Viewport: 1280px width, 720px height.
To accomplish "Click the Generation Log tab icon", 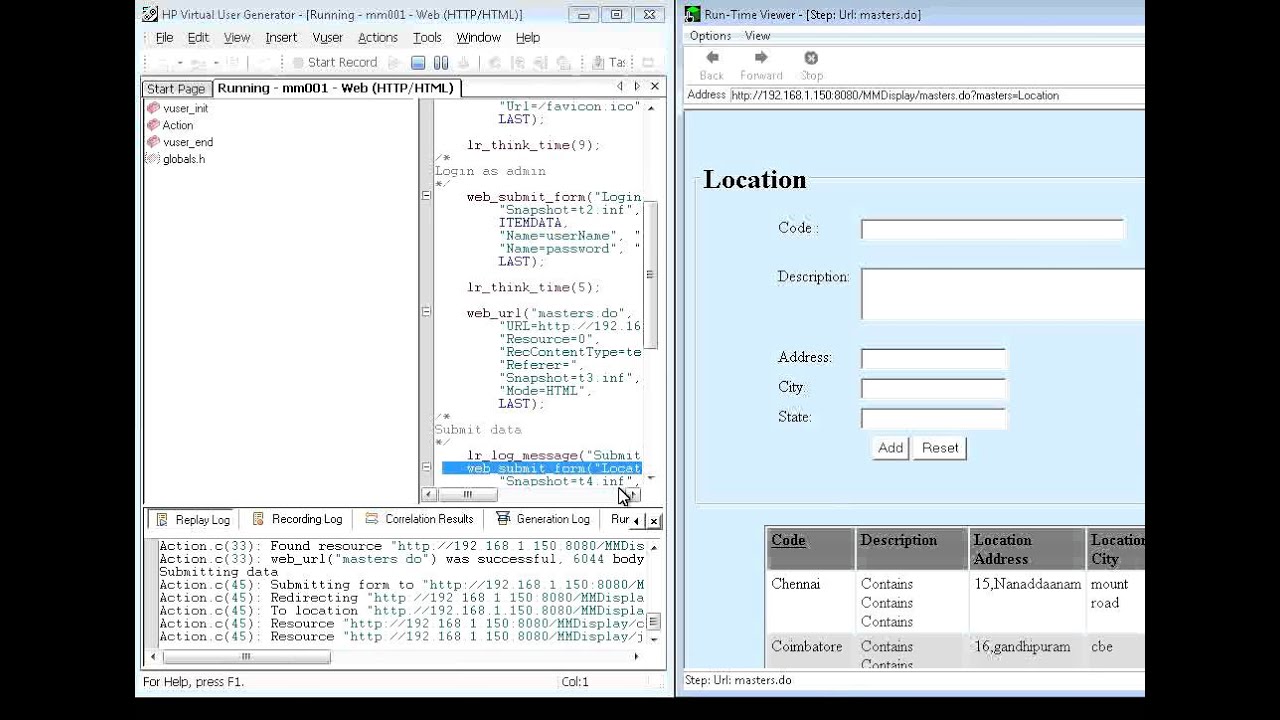I will [503, 519].
